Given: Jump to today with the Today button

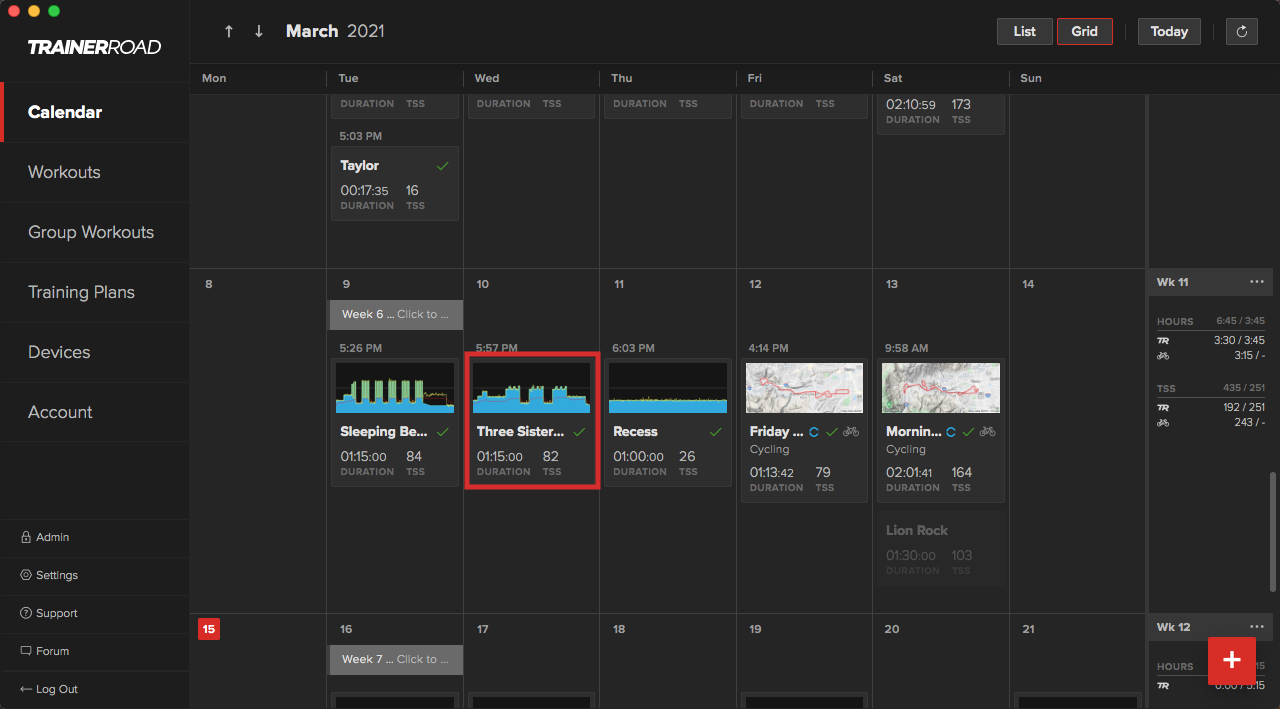Looking at the screenshot, I should click(x=1169, y=32).
